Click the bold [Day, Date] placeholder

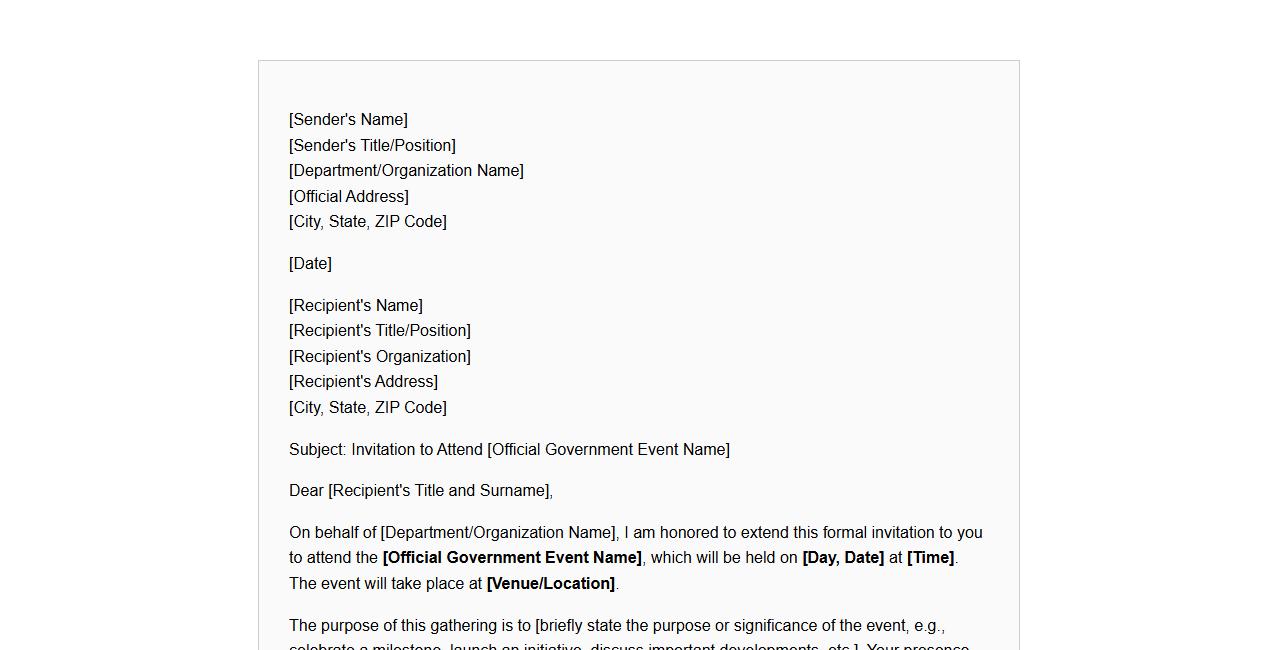pyautogui.click(x=843, y=558)
